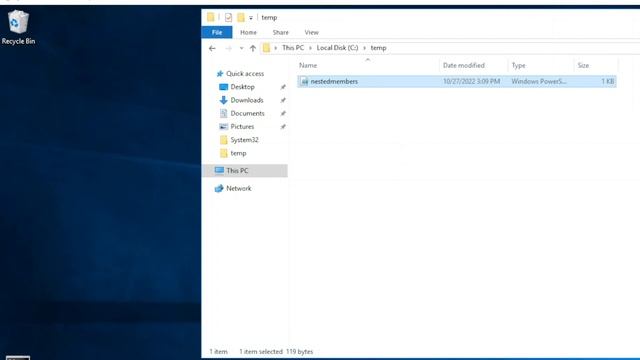
Task: Click the nestedmembers PowerShell file icon
Action: click(x=304, y=82)
